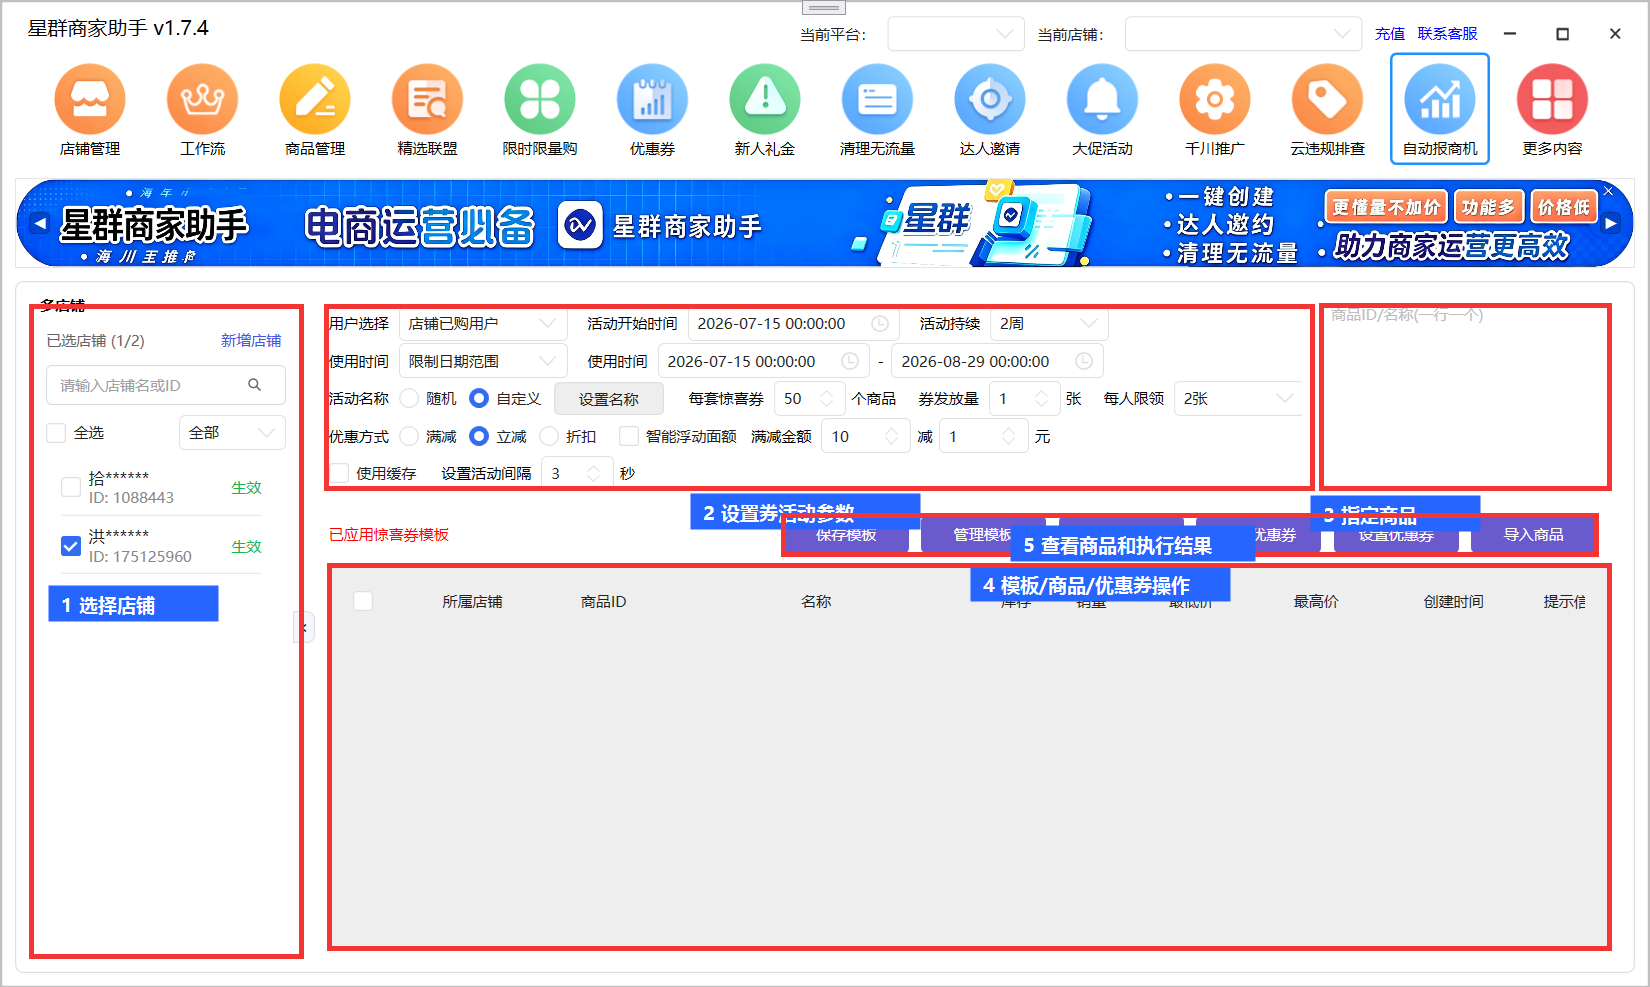Open the 更多内容 more content icon
1650x987 pixels.
click(x=1552, y=100)
